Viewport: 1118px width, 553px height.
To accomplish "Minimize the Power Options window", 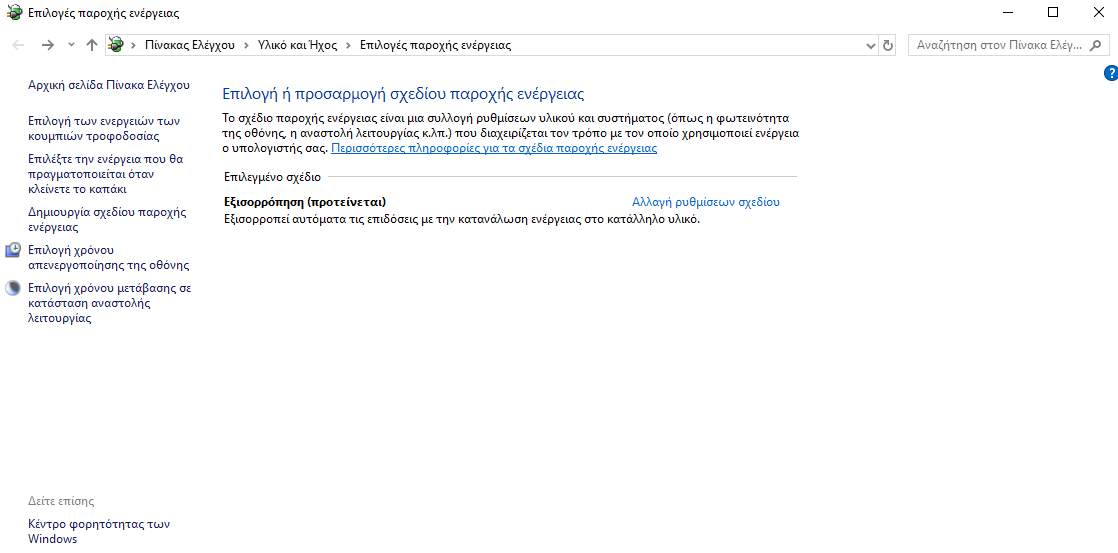I will [1007, 12].
